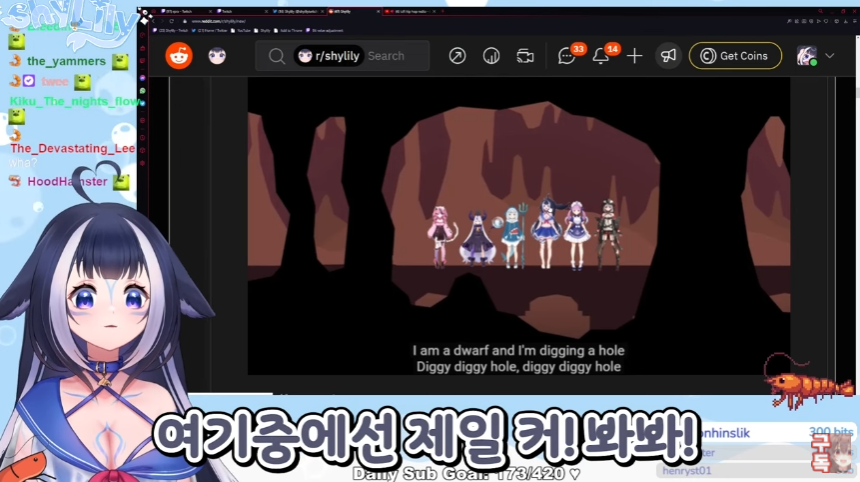
Task: Open Twitch icon in the Opera sidebar
Action: click(142, 60)
